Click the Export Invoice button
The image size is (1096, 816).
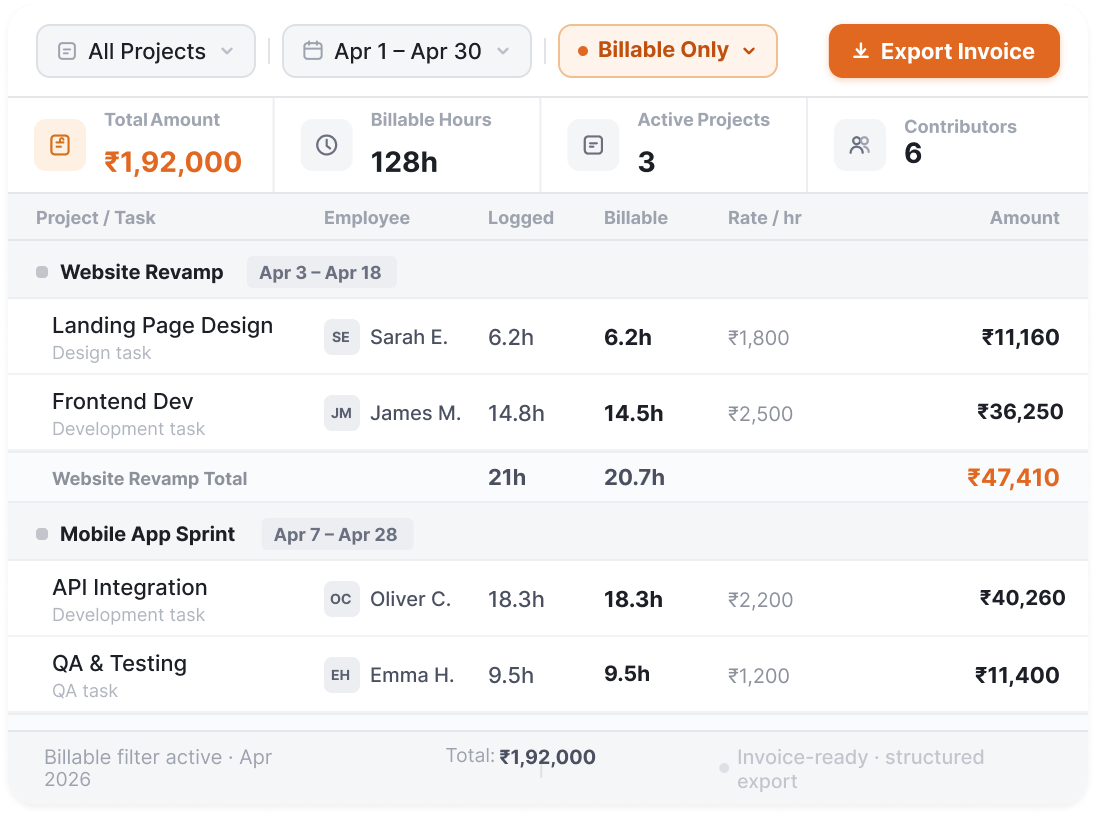[944, 51]
